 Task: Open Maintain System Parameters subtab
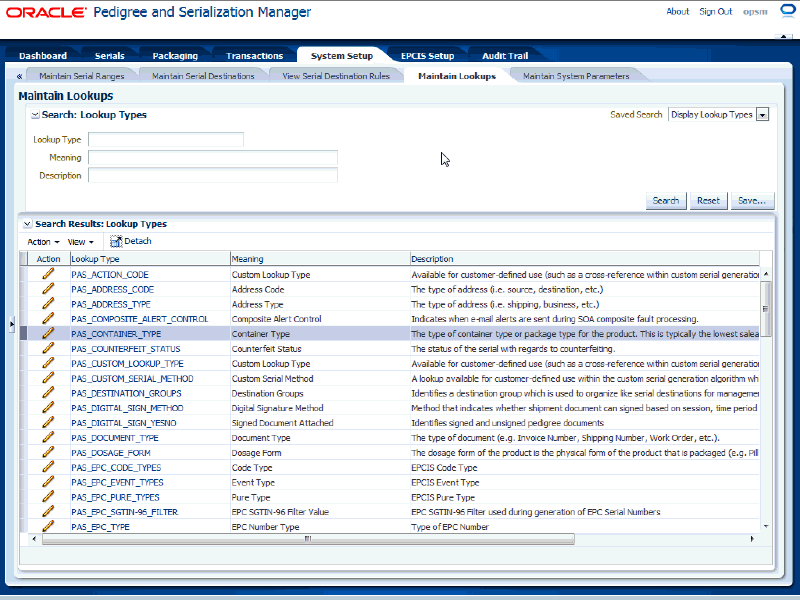click(576, 76)
